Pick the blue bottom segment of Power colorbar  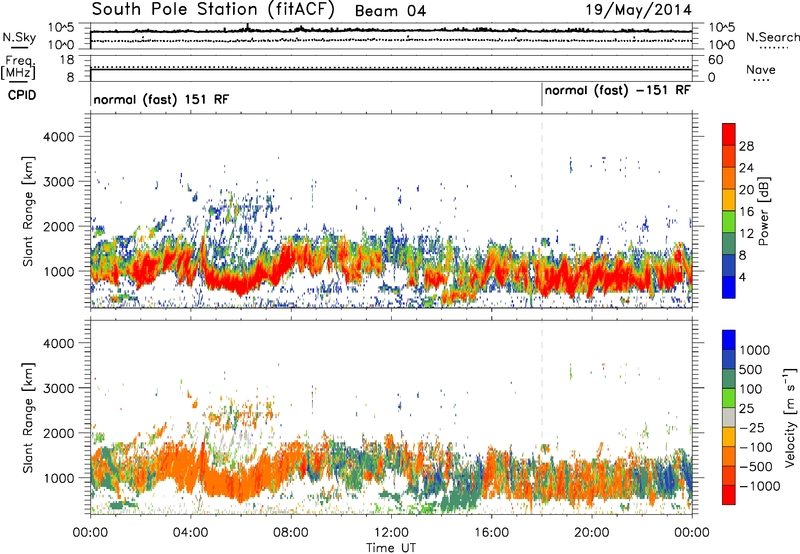(729, 287)
